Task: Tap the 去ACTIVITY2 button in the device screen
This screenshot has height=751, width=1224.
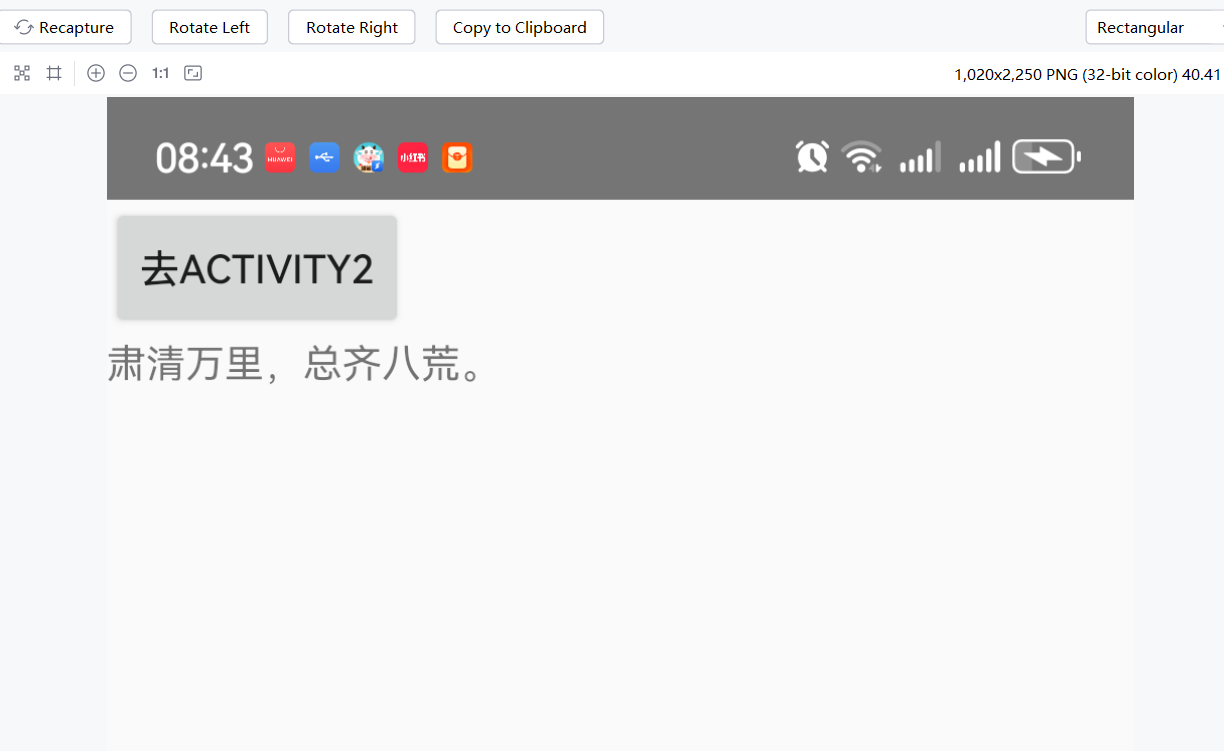Action: pyautogui.click(x=257, y=268)
